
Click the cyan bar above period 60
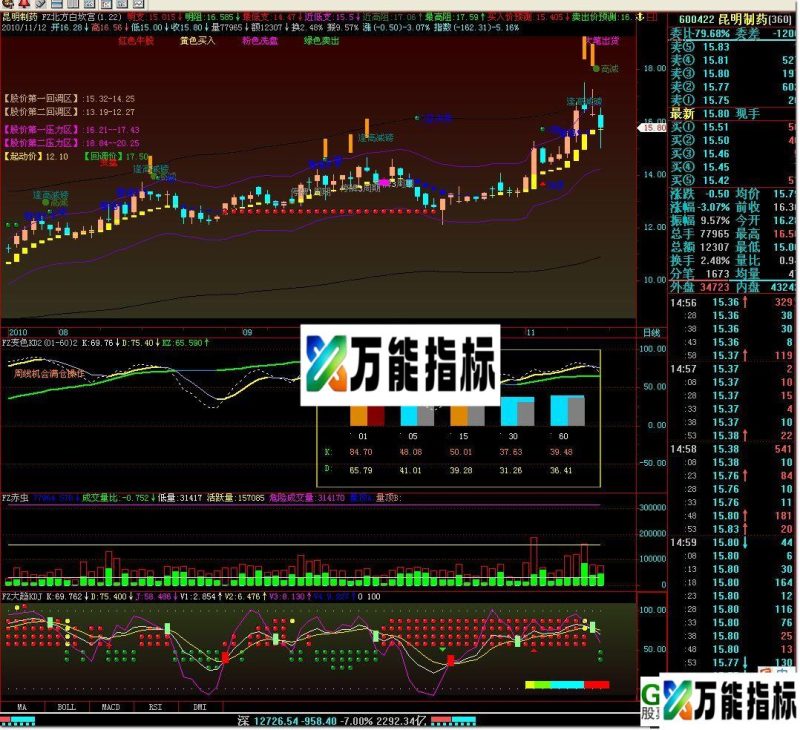click(x=559, y=411)
